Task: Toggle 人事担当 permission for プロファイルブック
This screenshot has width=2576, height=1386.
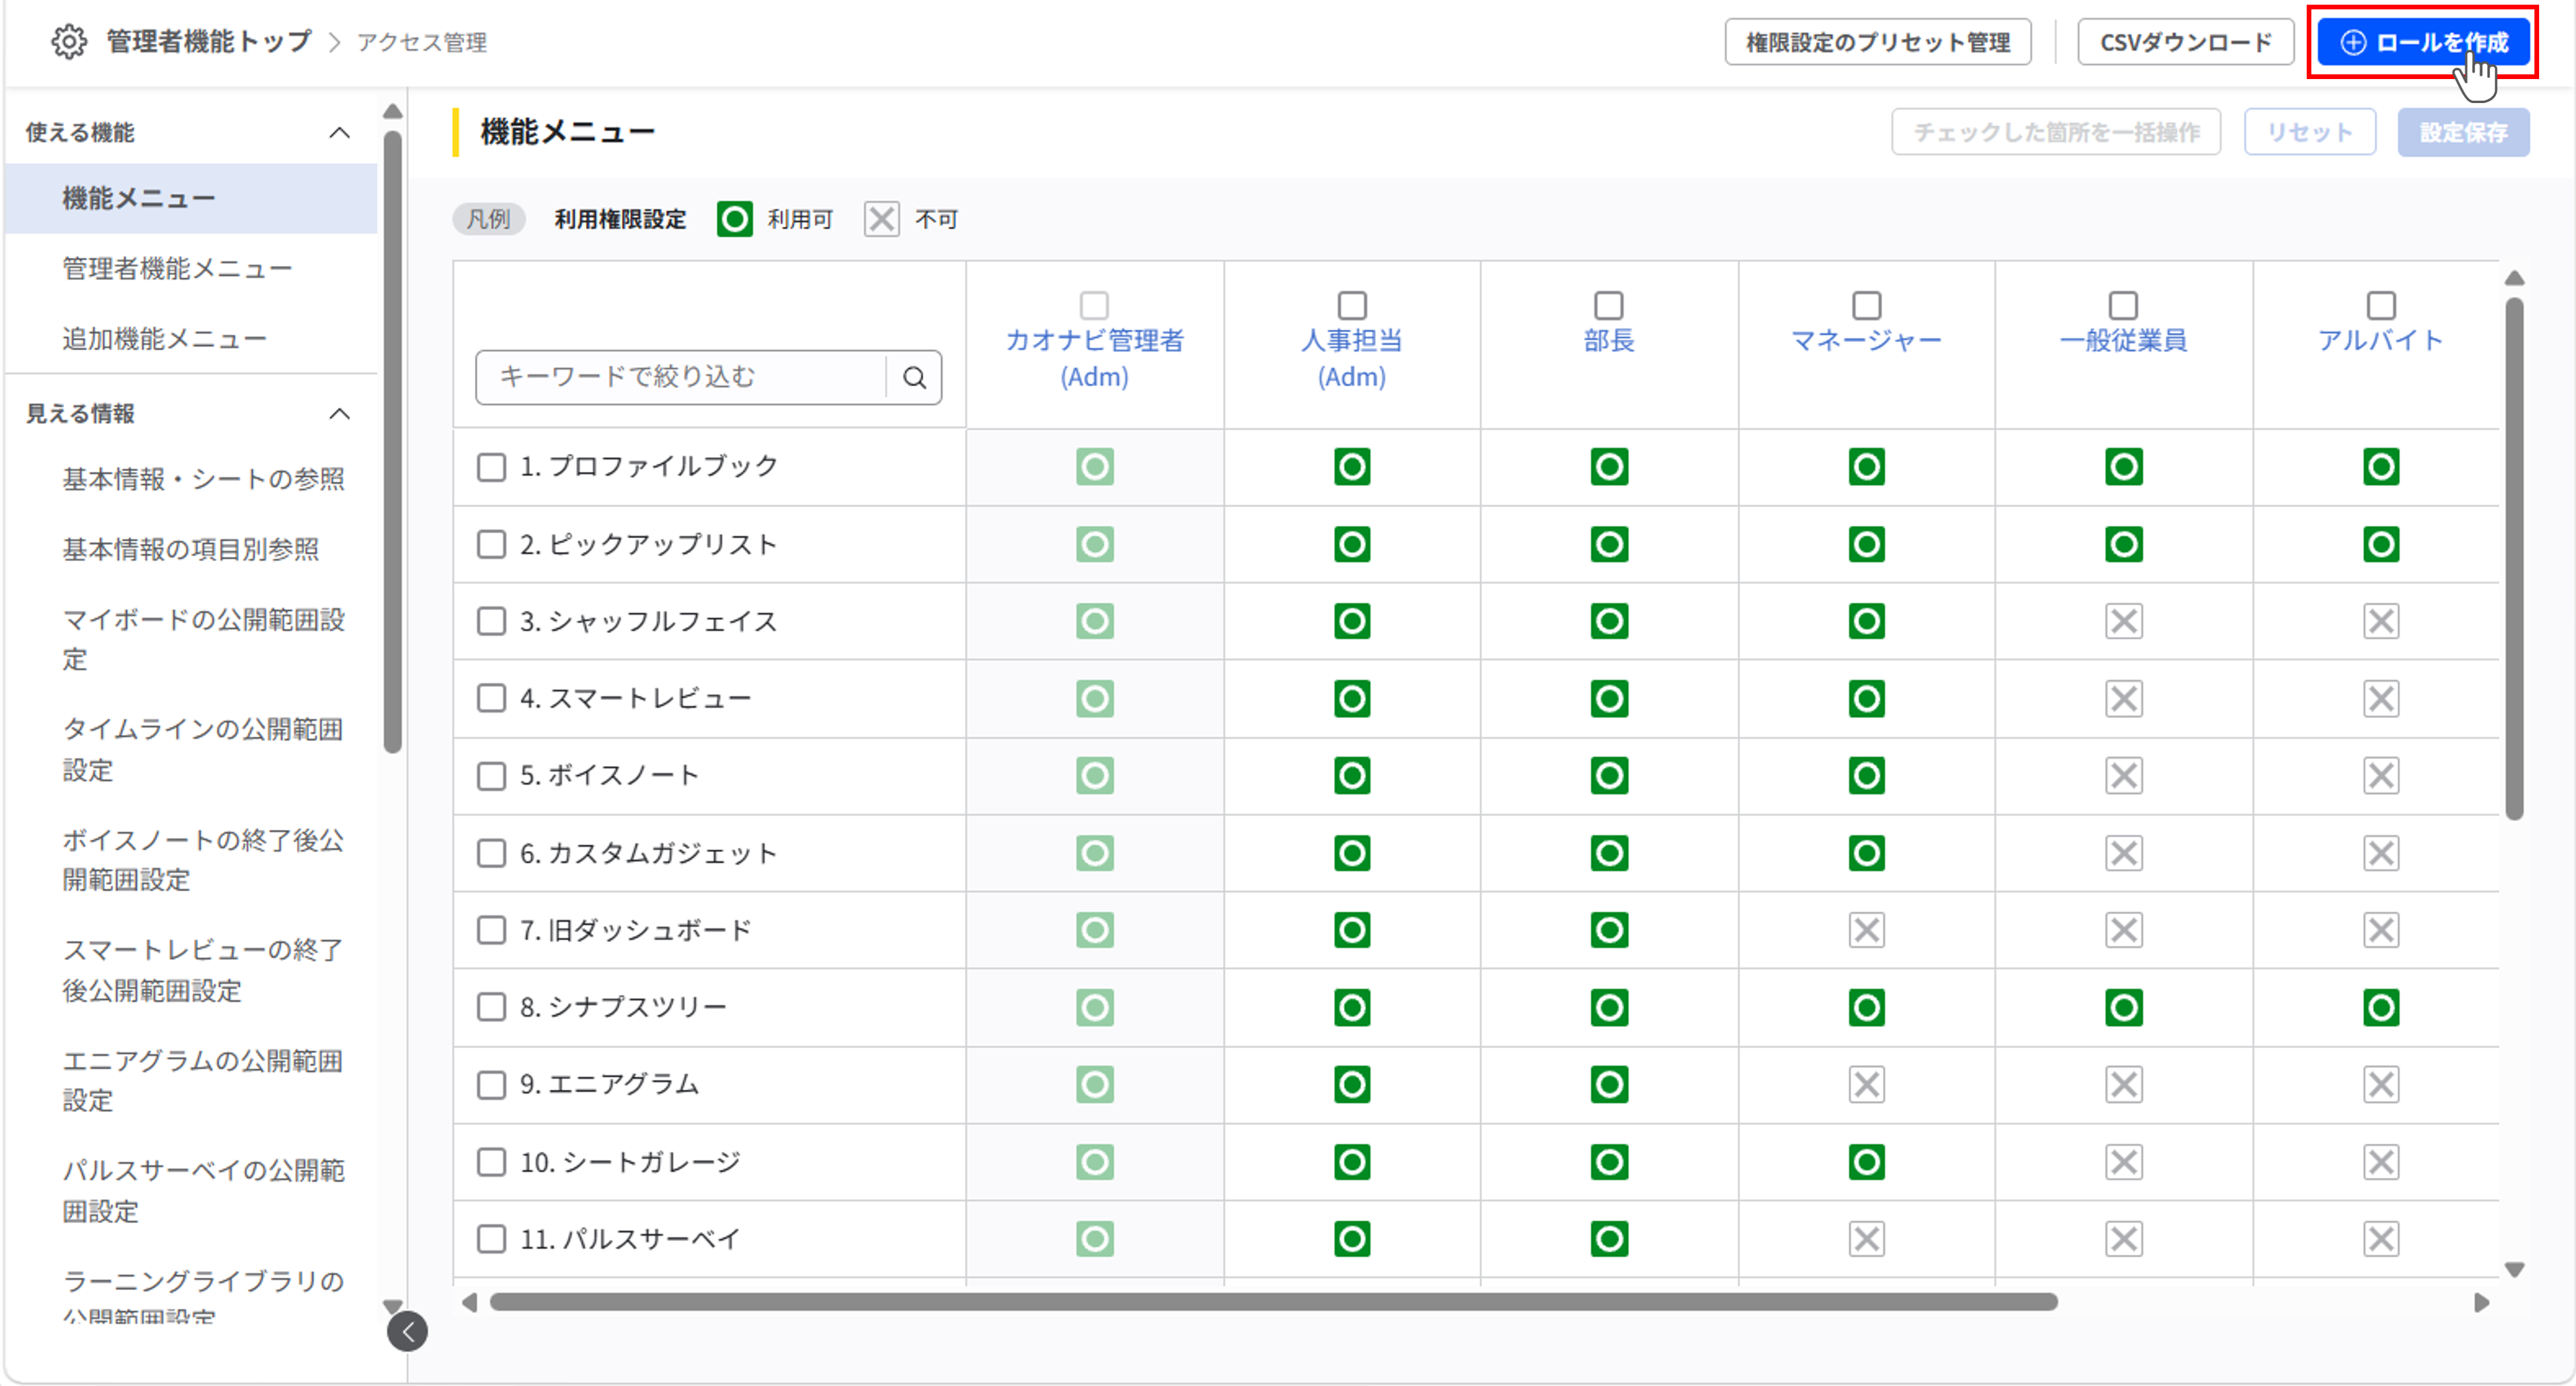Action: click(1352, 467)
